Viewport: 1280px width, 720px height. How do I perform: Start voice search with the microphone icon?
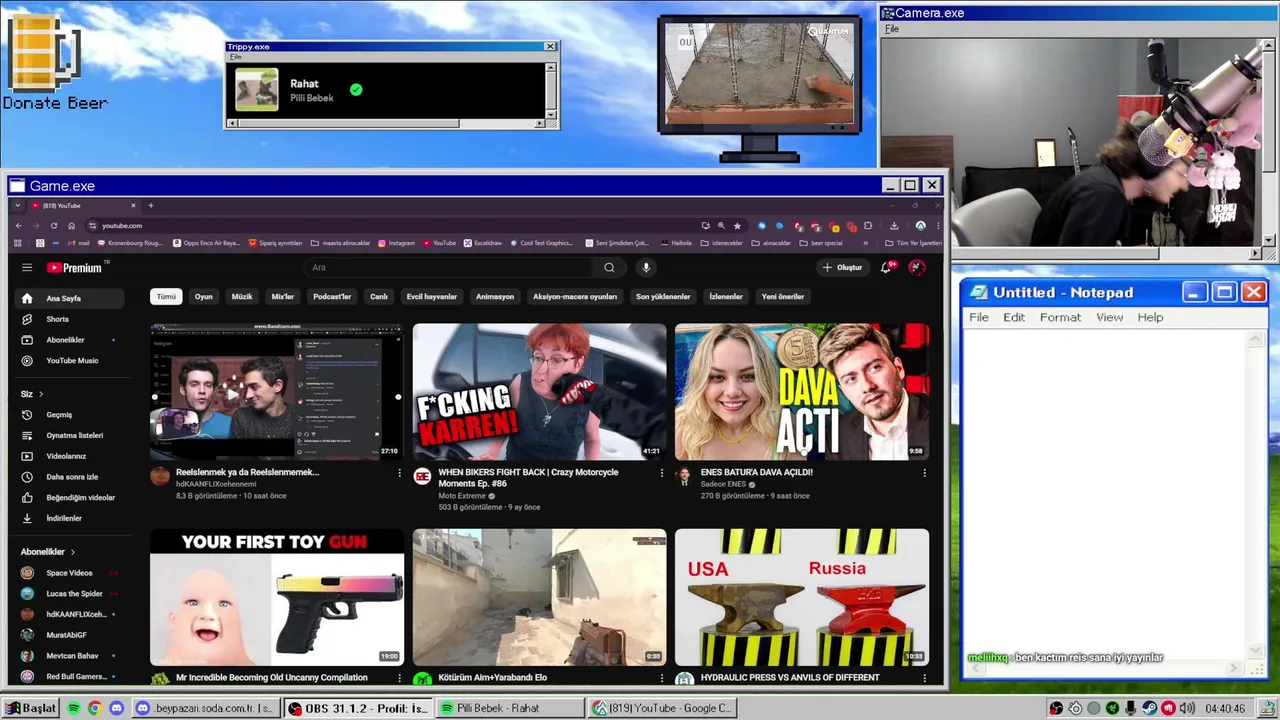(x=646, y=267)
